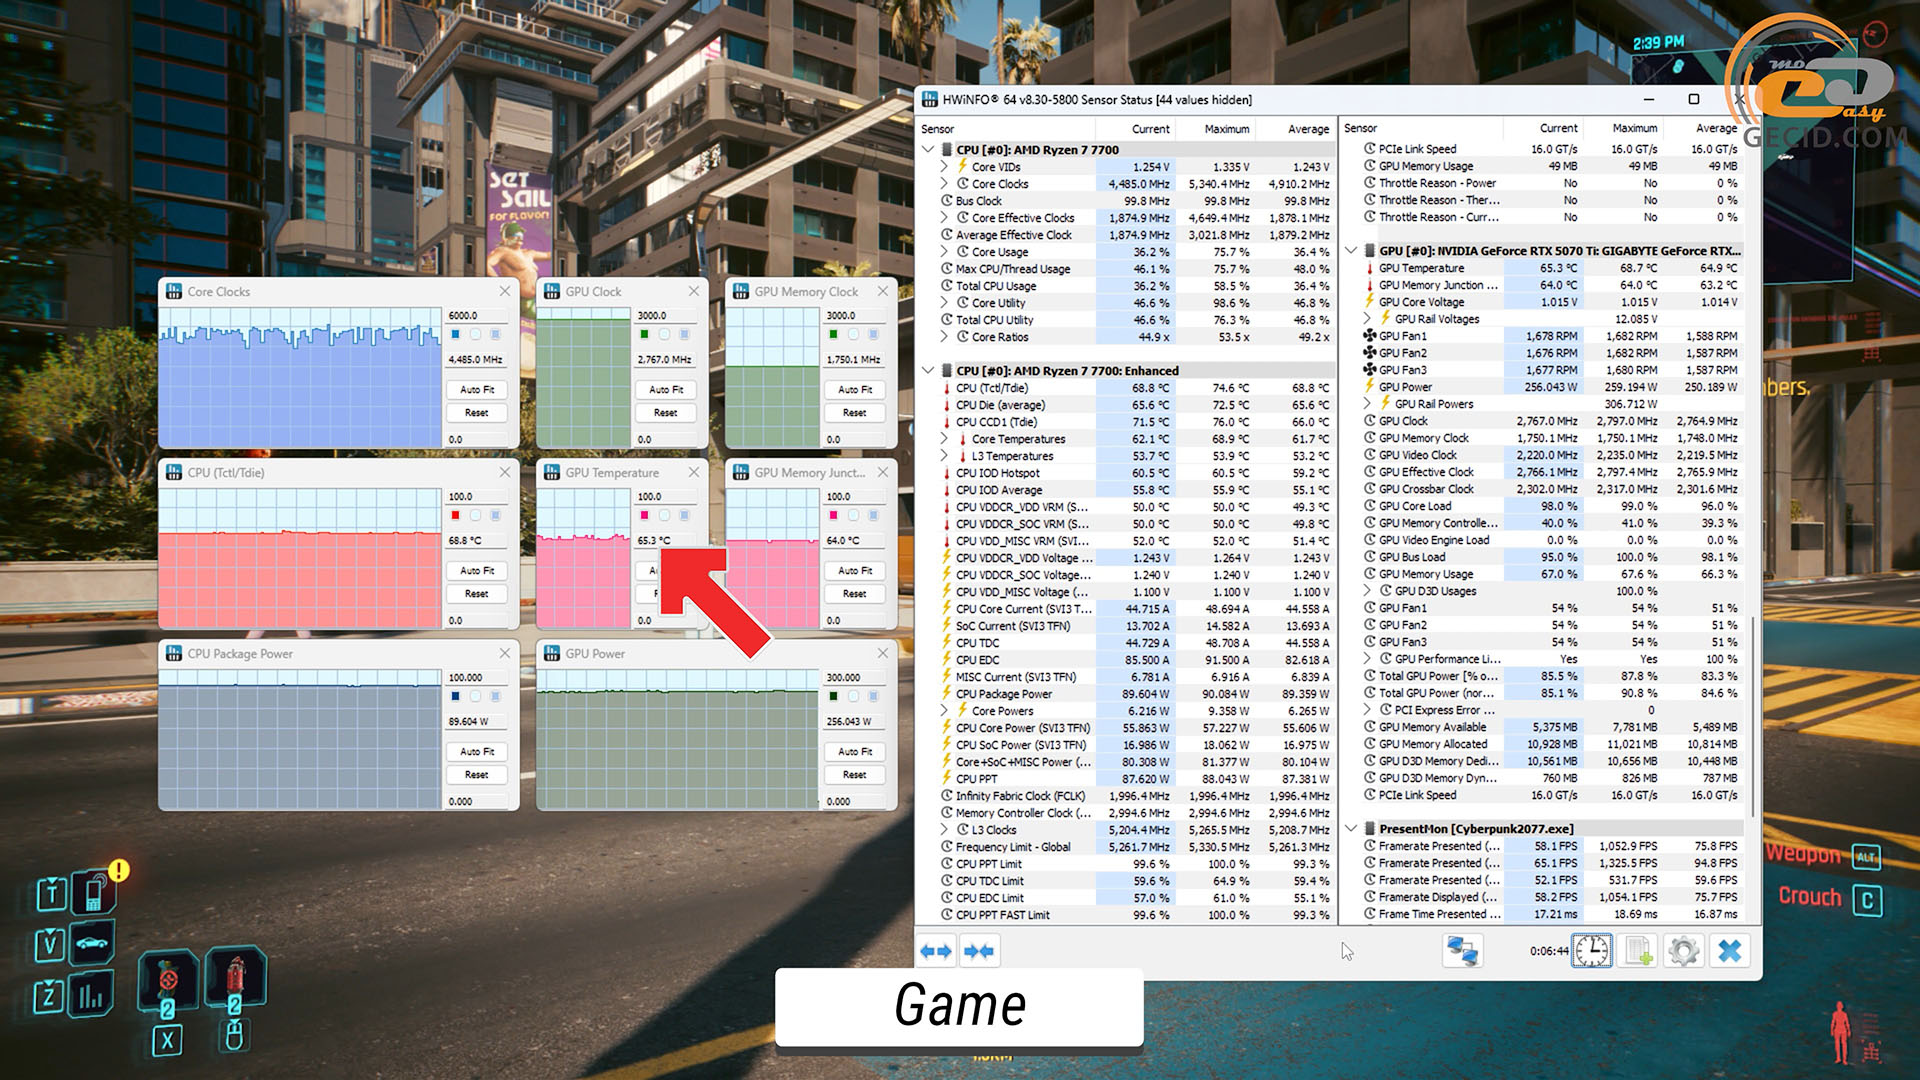Open the remote network monitoring icon

coord(1462,951)
